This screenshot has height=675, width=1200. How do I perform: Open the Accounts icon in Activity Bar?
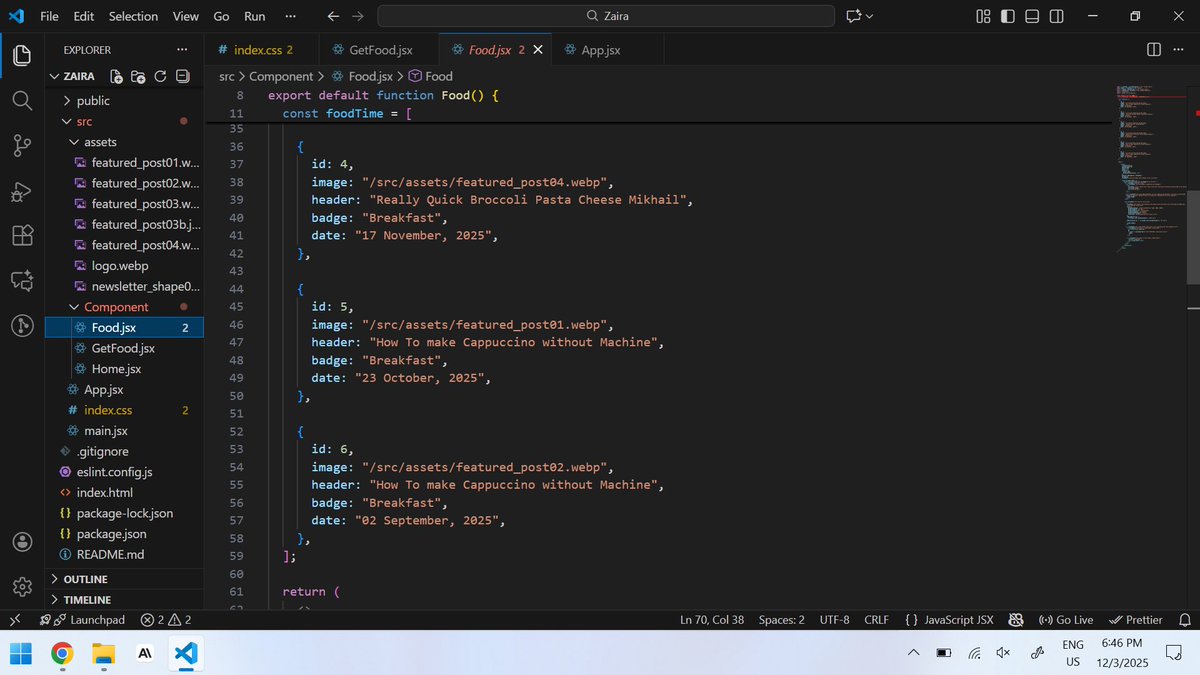(21, 541)
